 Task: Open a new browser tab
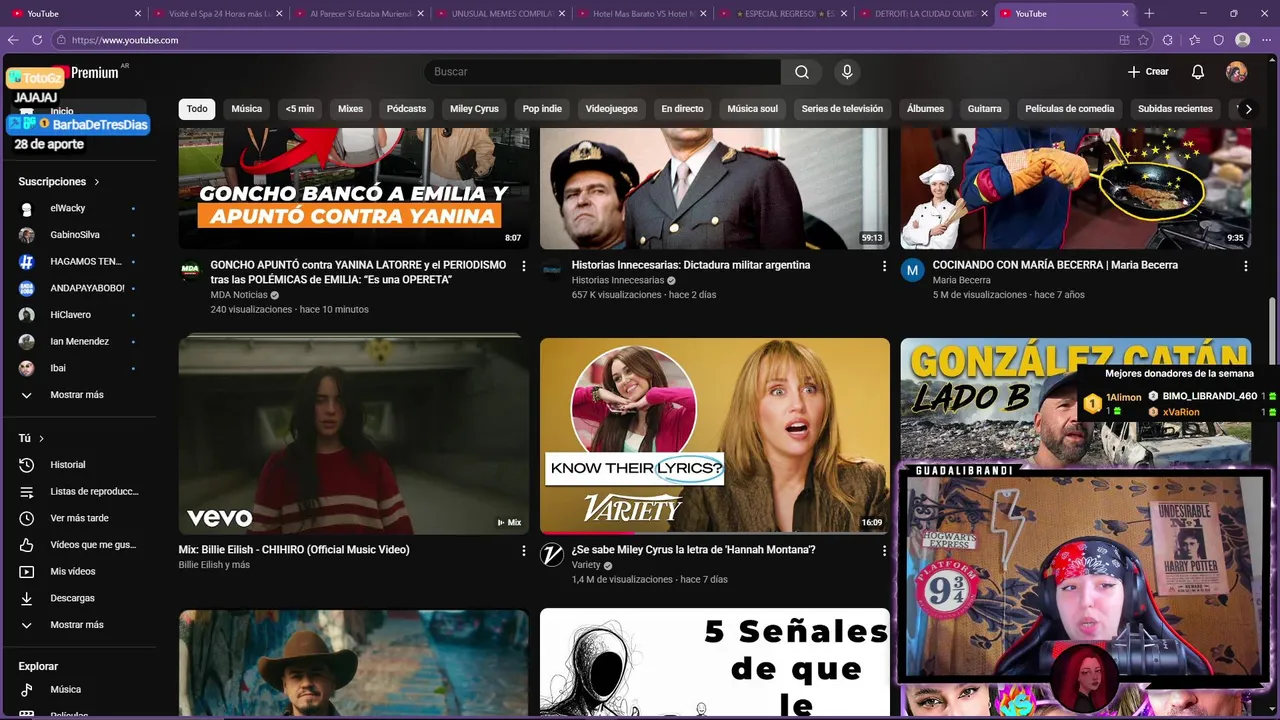click(x=1149, y=14)
